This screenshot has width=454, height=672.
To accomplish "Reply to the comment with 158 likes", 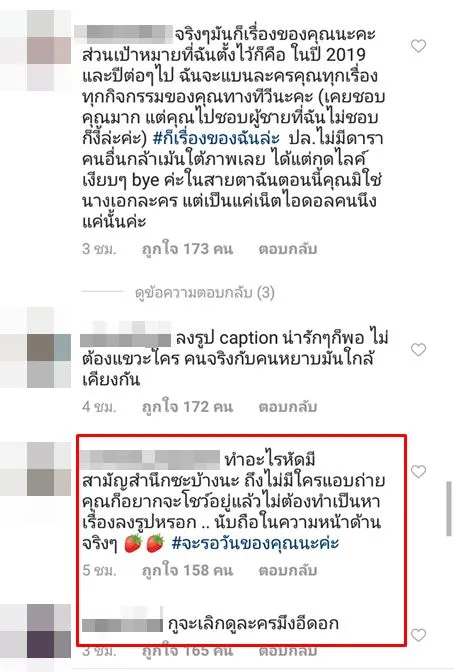I will tap(288, 570).
